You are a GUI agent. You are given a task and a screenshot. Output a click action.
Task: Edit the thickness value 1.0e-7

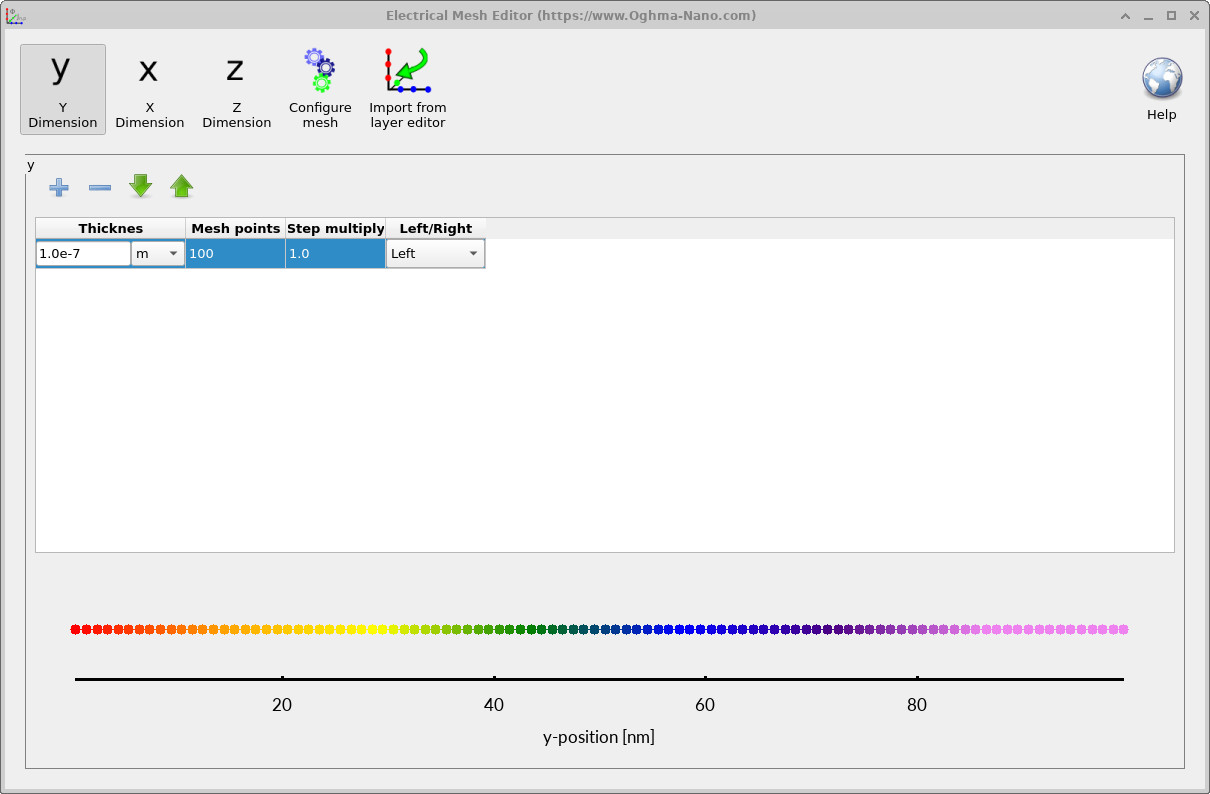83,254
